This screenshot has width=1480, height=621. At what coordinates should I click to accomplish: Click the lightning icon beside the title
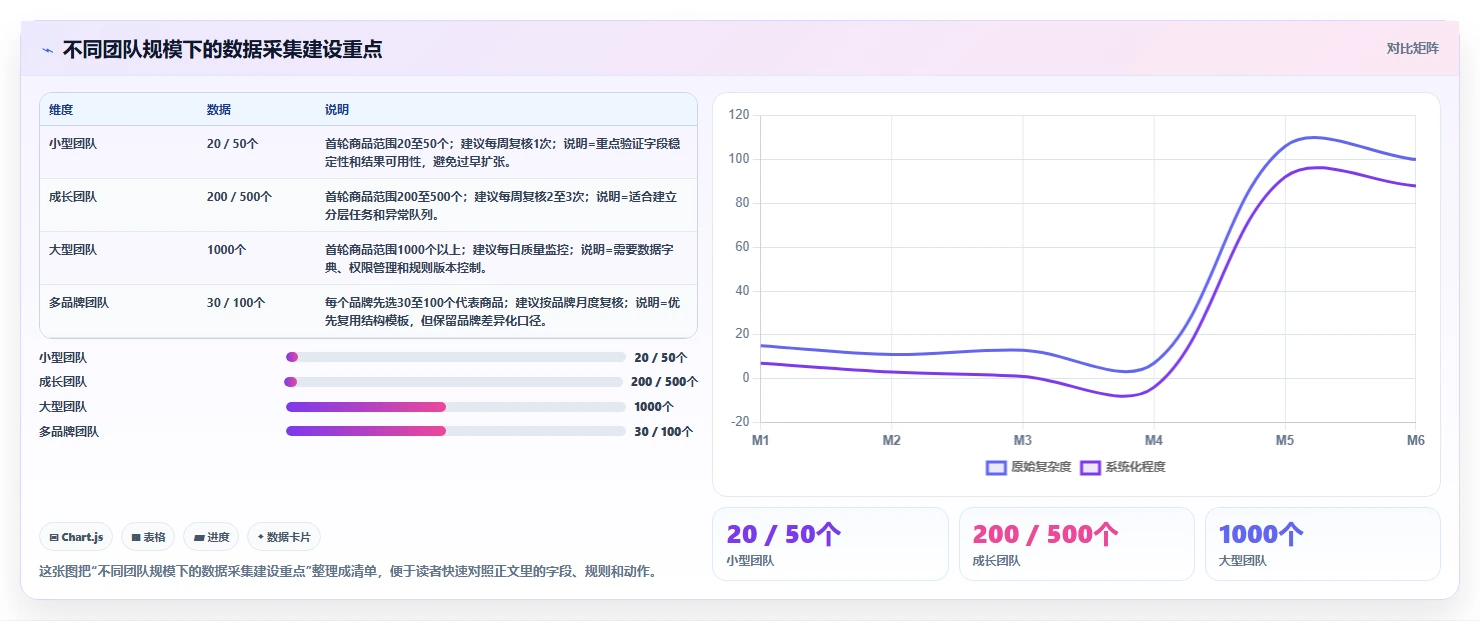(x=47, y=50)
